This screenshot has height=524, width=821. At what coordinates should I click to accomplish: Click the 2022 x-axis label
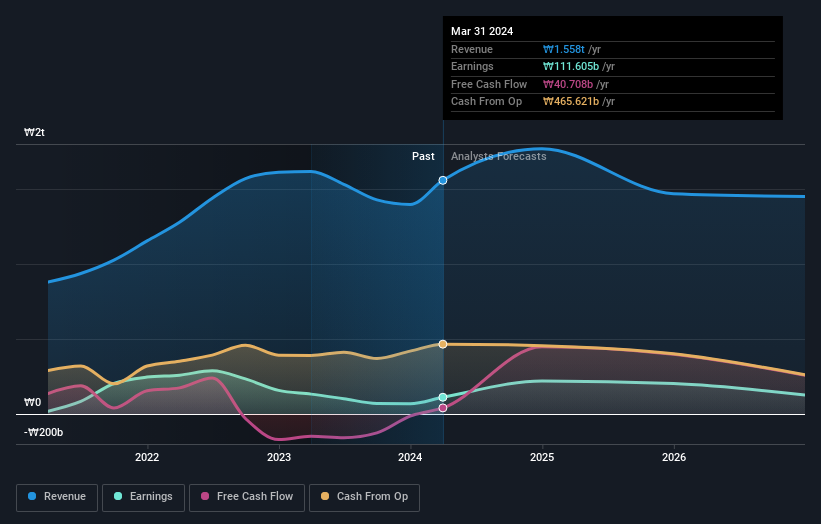[x=147, y=457]
